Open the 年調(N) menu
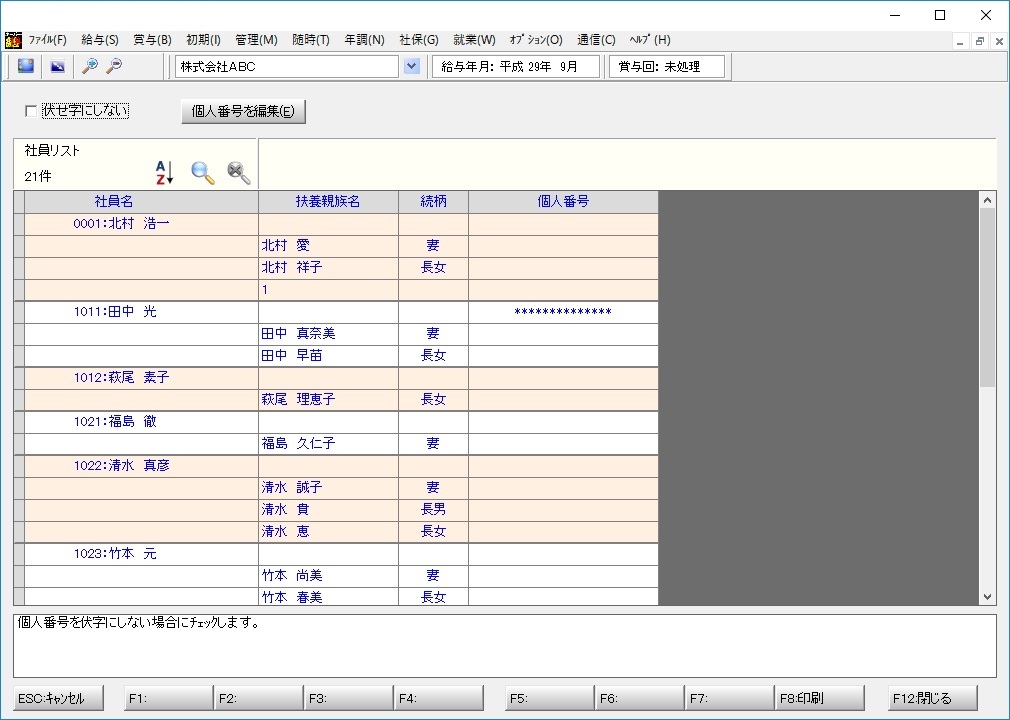The width and height of the screenshot is (1010, 720). [365, 40]
